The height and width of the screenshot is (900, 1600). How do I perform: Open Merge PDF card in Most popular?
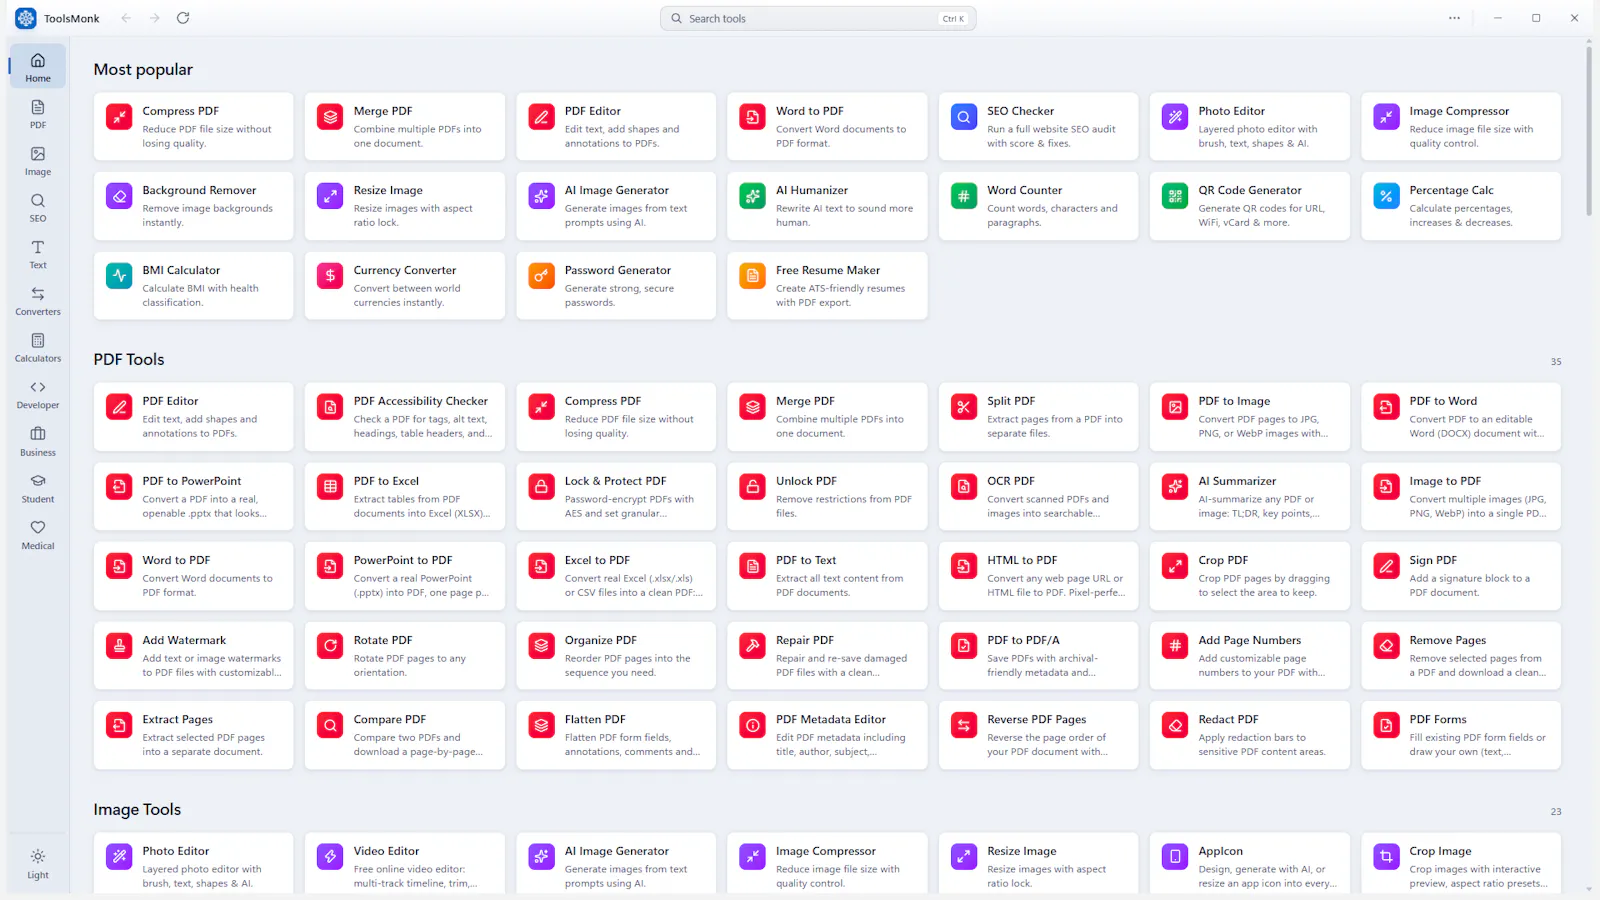click(x=405, y=126)
